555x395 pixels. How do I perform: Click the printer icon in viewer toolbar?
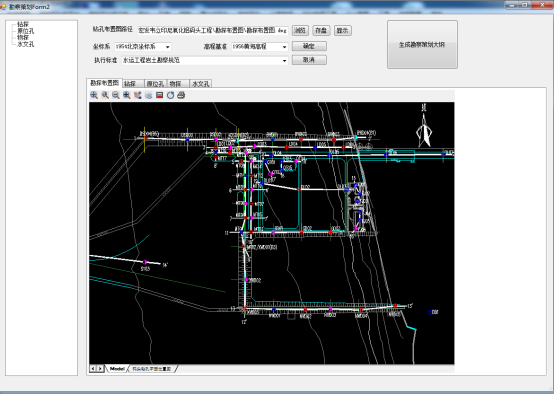pos(181,95)
